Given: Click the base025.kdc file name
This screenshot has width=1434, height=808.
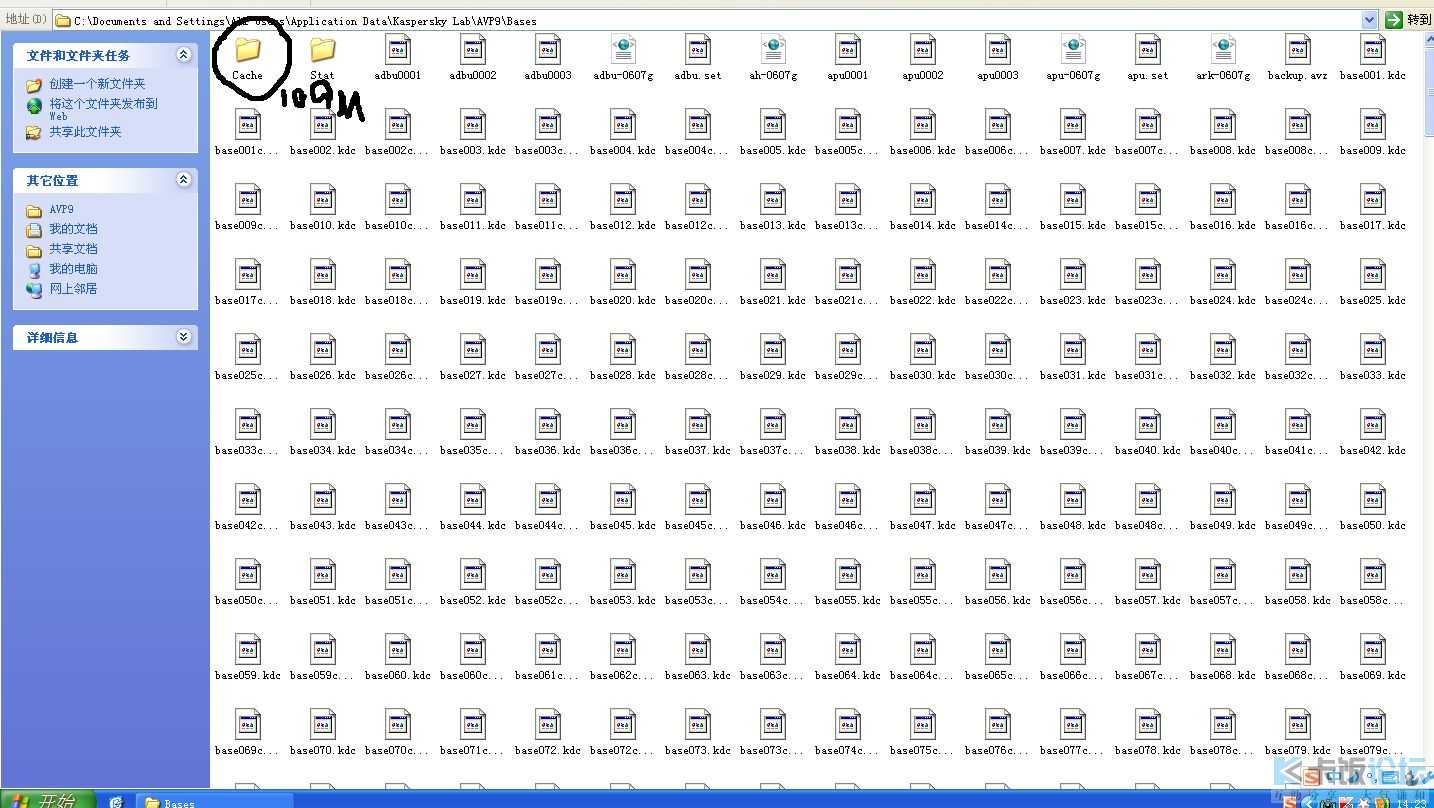Looking at the screenshot, I should click(x=1373, y=301).
